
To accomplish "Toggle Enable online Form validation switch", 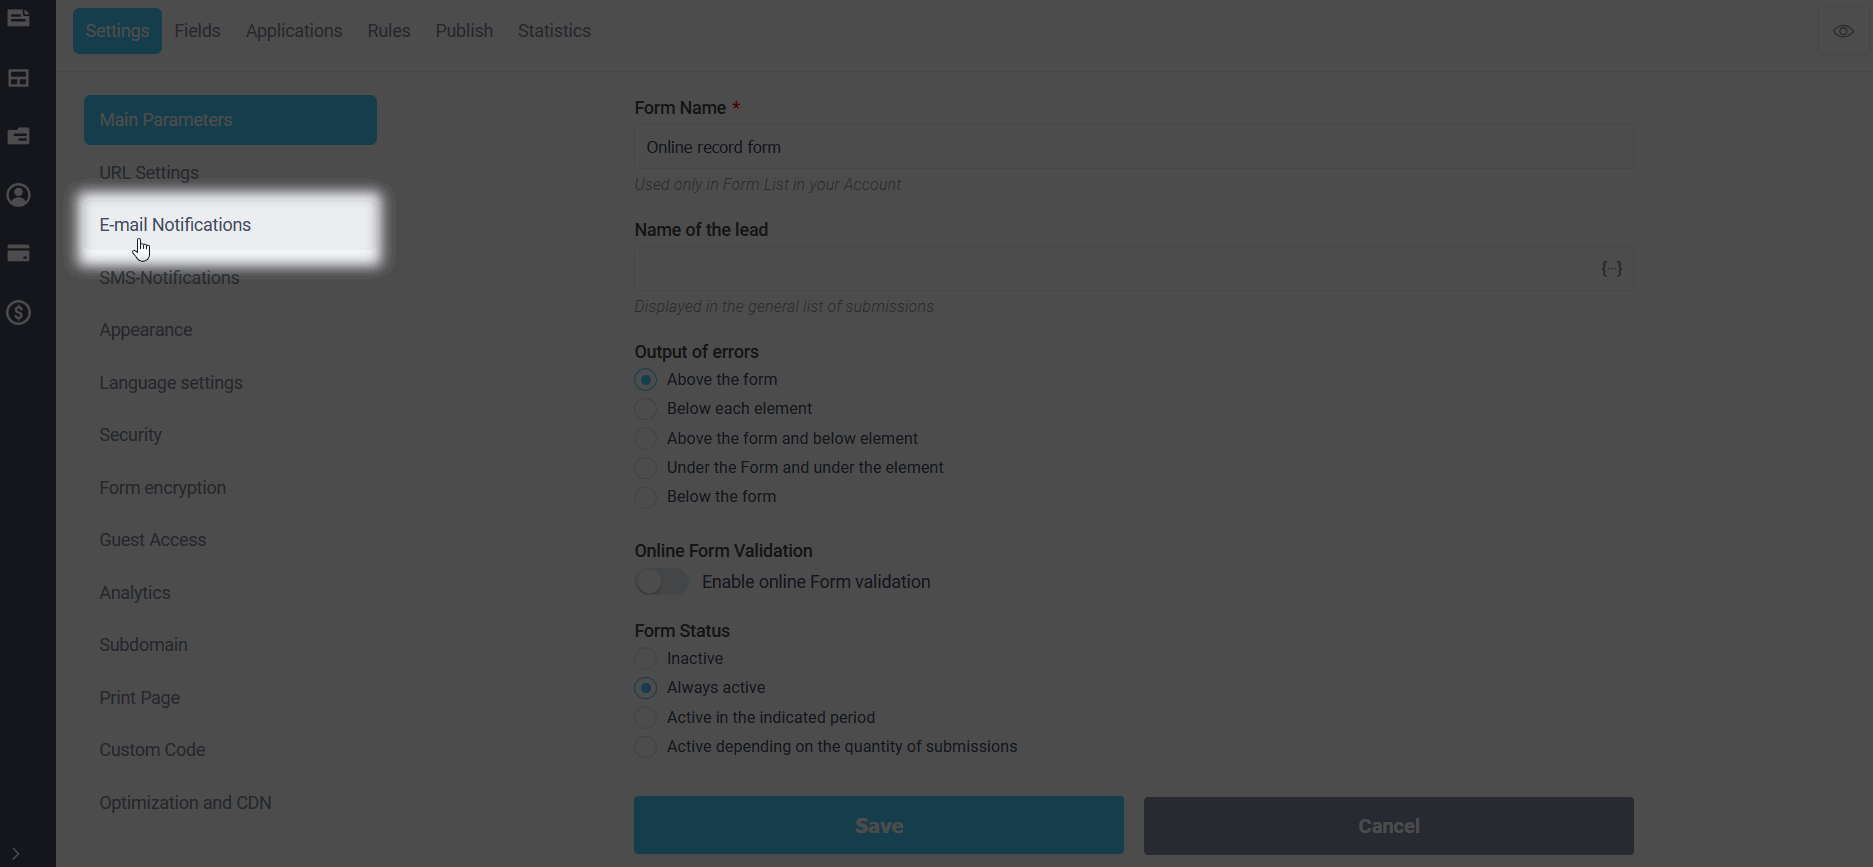I will [662, 582].
